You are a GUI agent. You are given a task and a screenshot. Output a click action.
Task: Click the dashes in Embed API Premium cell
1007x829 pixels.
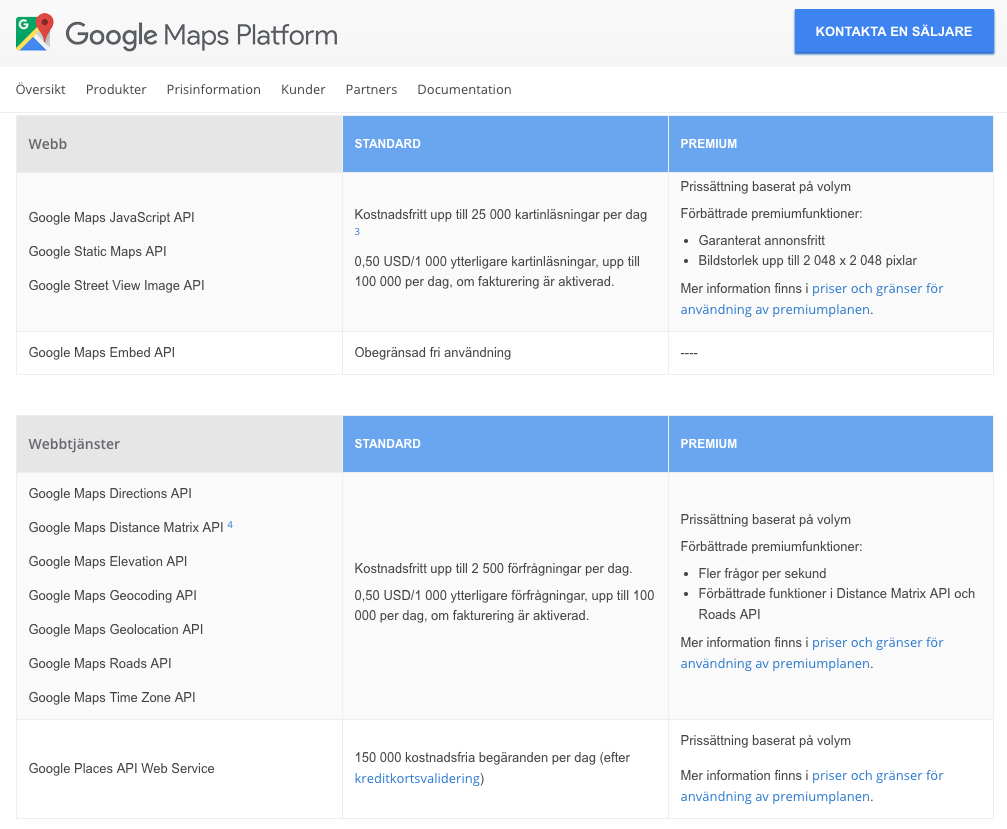[x=689, y=353]
